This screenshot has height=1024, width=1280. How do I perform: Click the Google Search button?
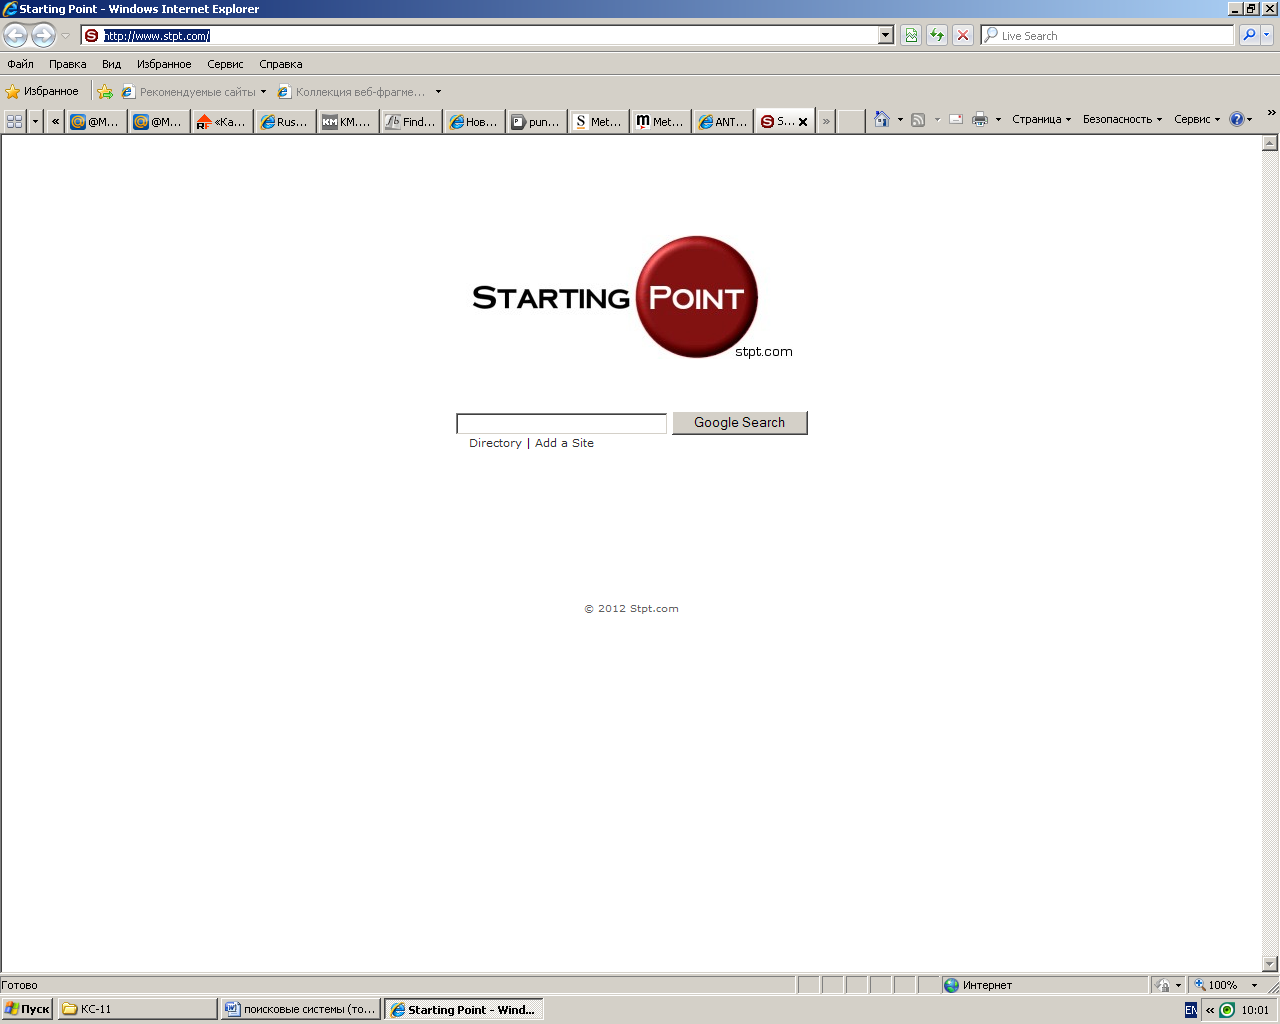tap(739, 423)
